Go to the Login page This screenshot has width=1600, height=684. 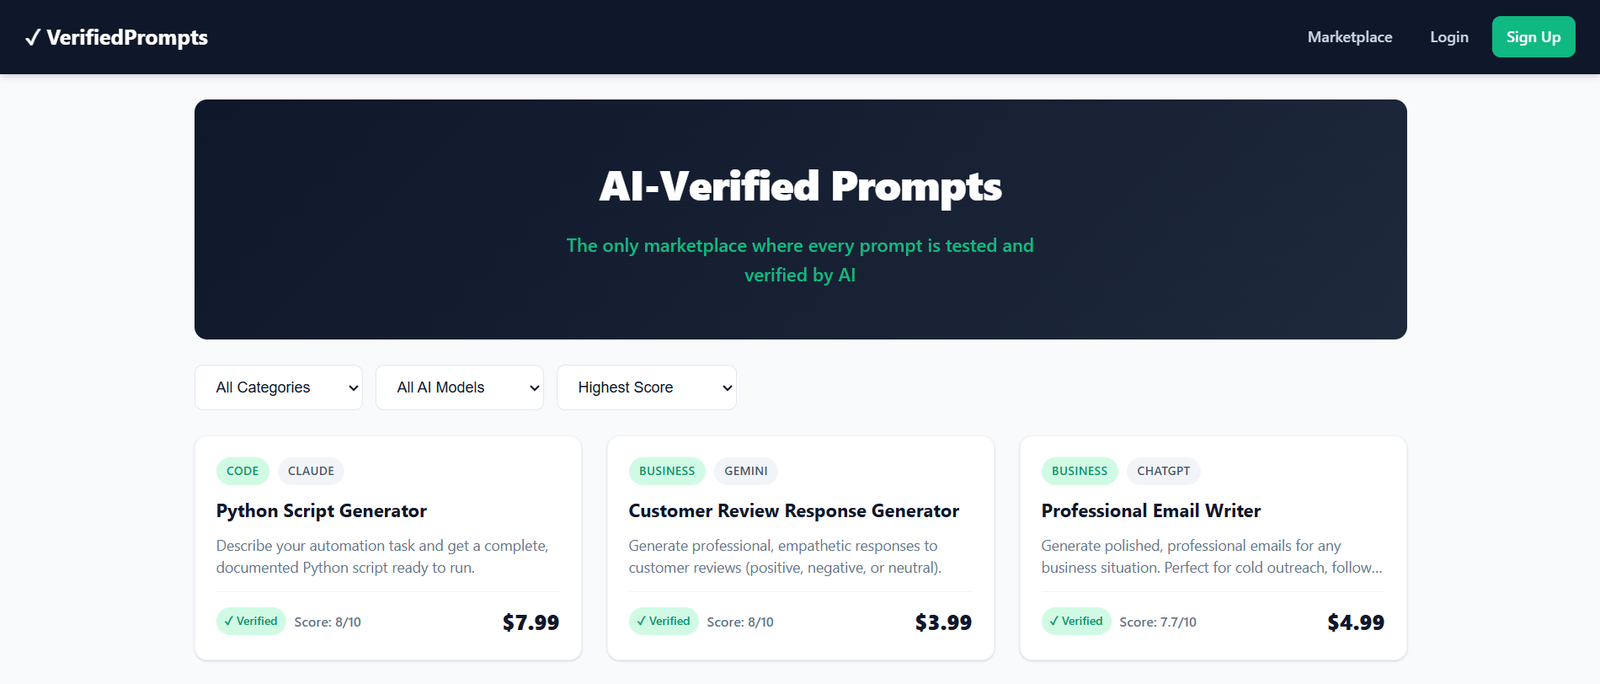pos(1448,37)
